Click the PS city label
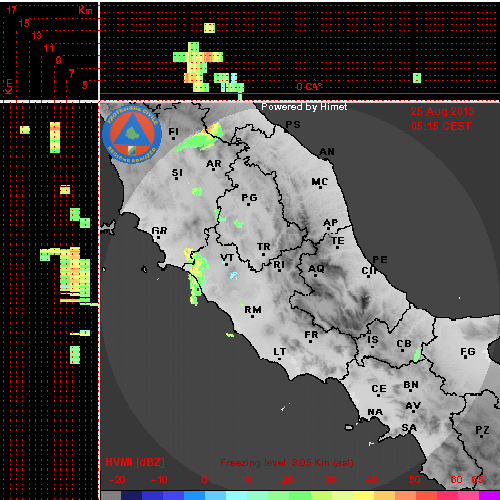Viewport: 500px width, 500px height. click(x=293, y=125)
